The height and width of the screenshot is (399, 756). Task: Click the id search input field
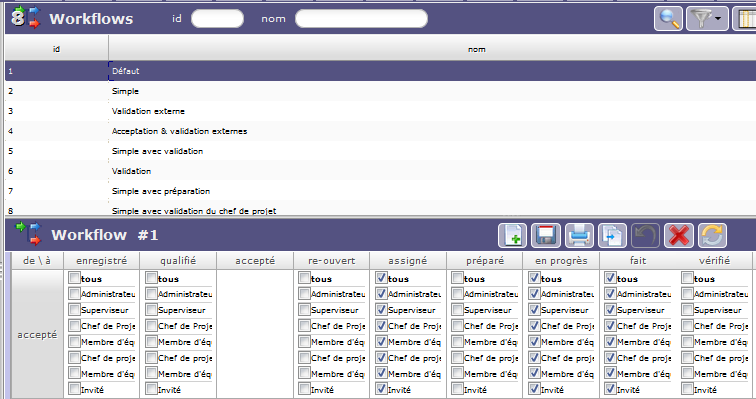coord(217,19)
